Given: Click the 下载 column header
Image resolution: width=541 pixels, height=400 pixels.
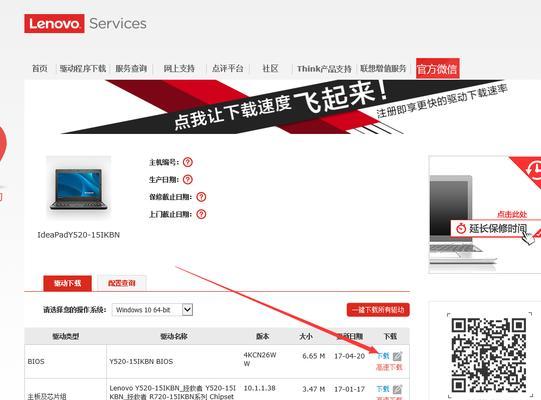Looking at the screenshot, I should pyautogui.click(x=390, y=336).
